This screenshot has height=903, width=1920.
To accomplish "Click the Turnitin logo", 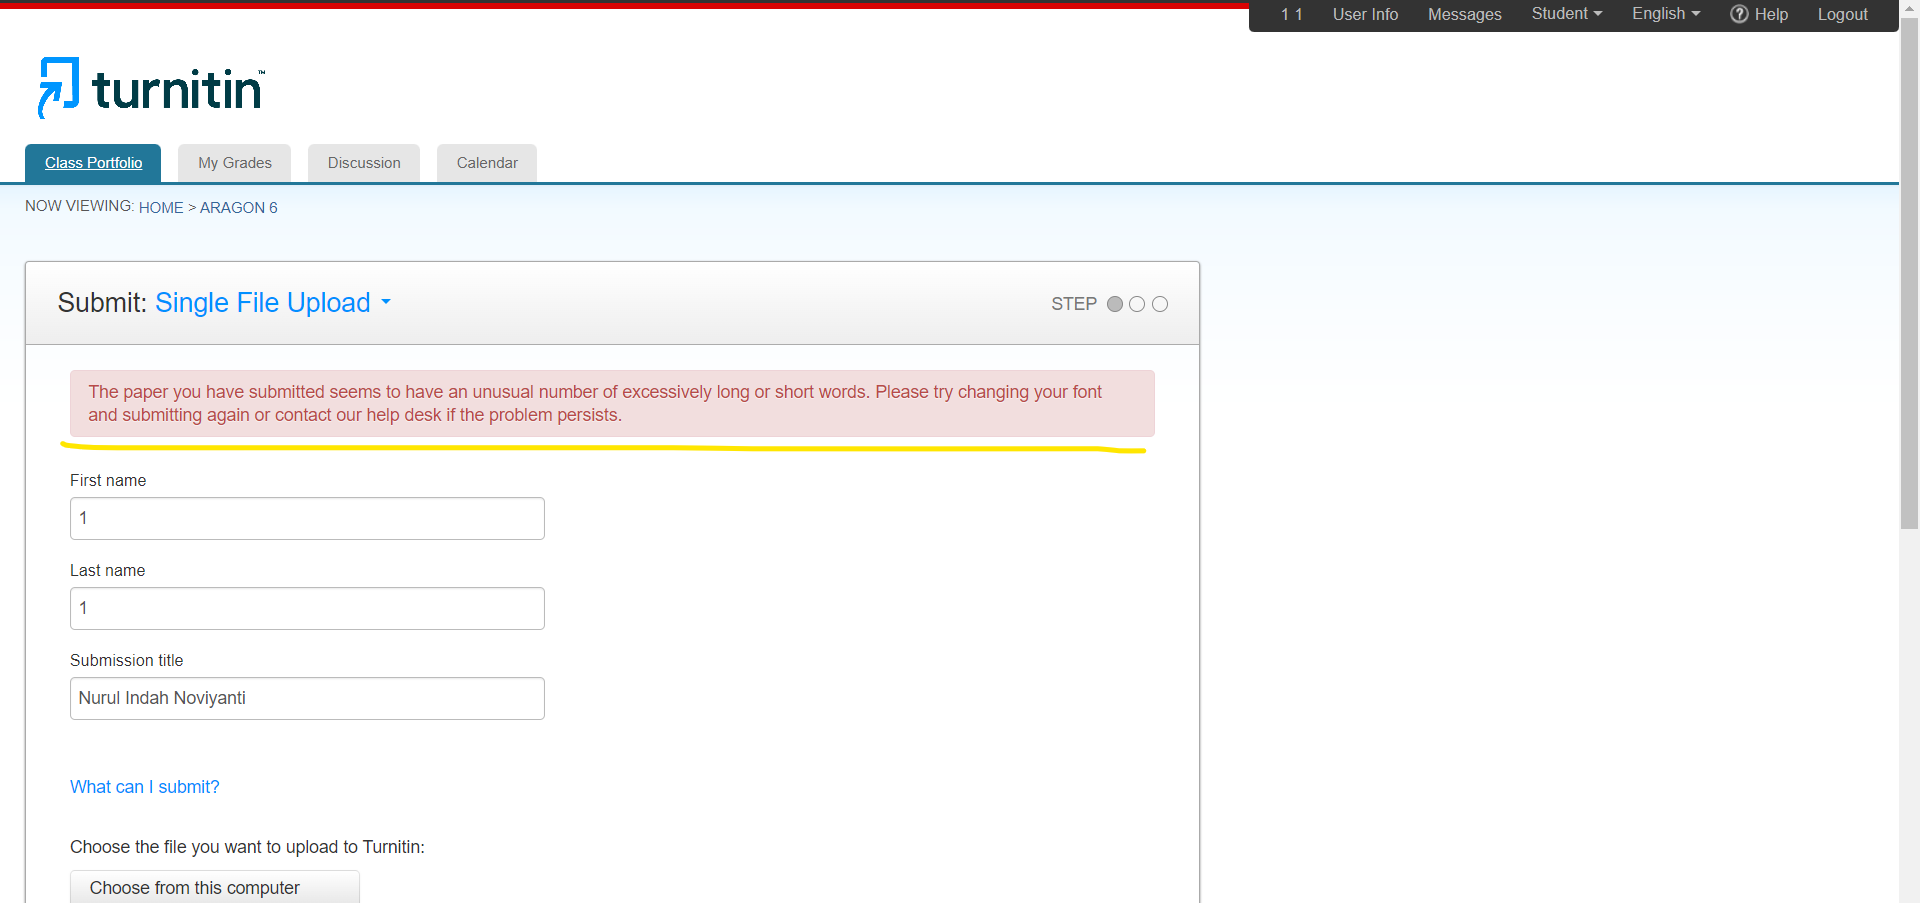I will [x=151, y=88].
